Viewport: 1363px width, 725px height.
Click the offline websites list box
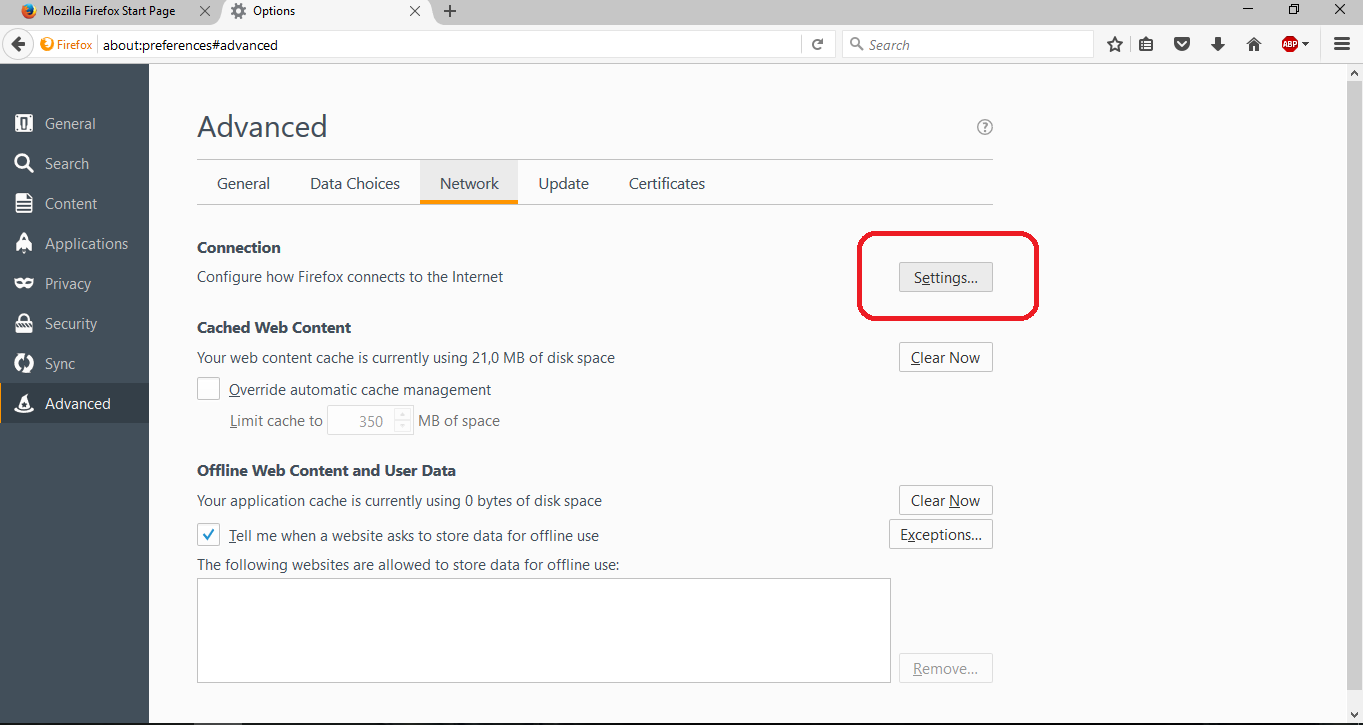544,630
